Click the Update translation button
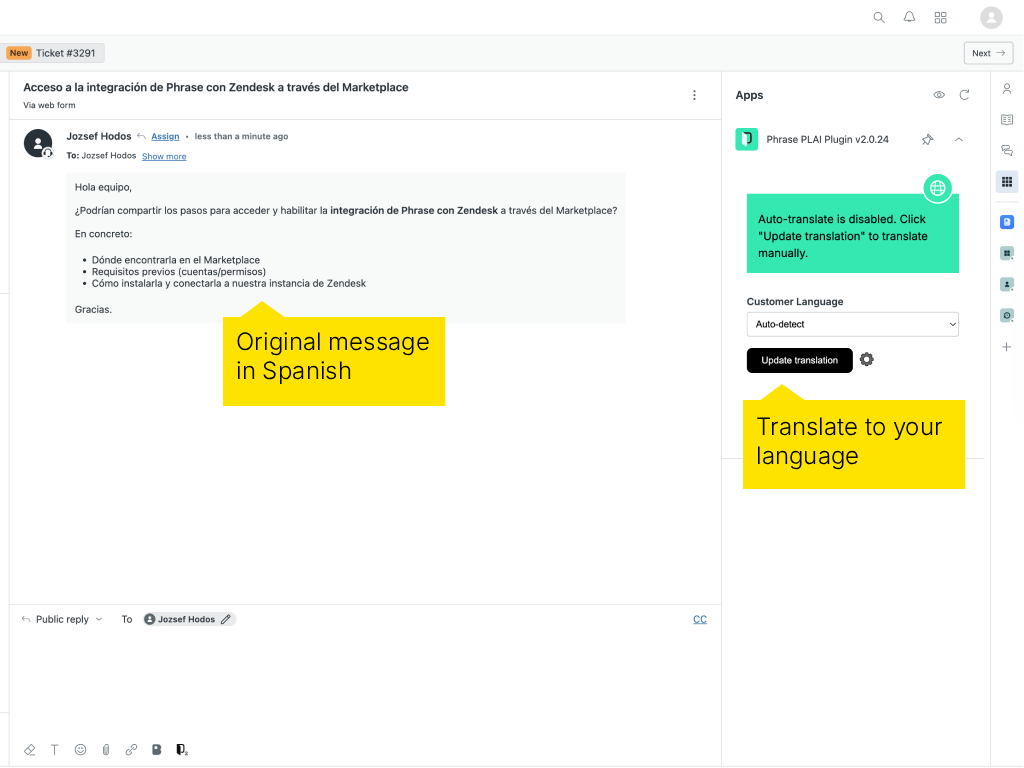The image size is (1024, 768). click(x=799, y=360)
